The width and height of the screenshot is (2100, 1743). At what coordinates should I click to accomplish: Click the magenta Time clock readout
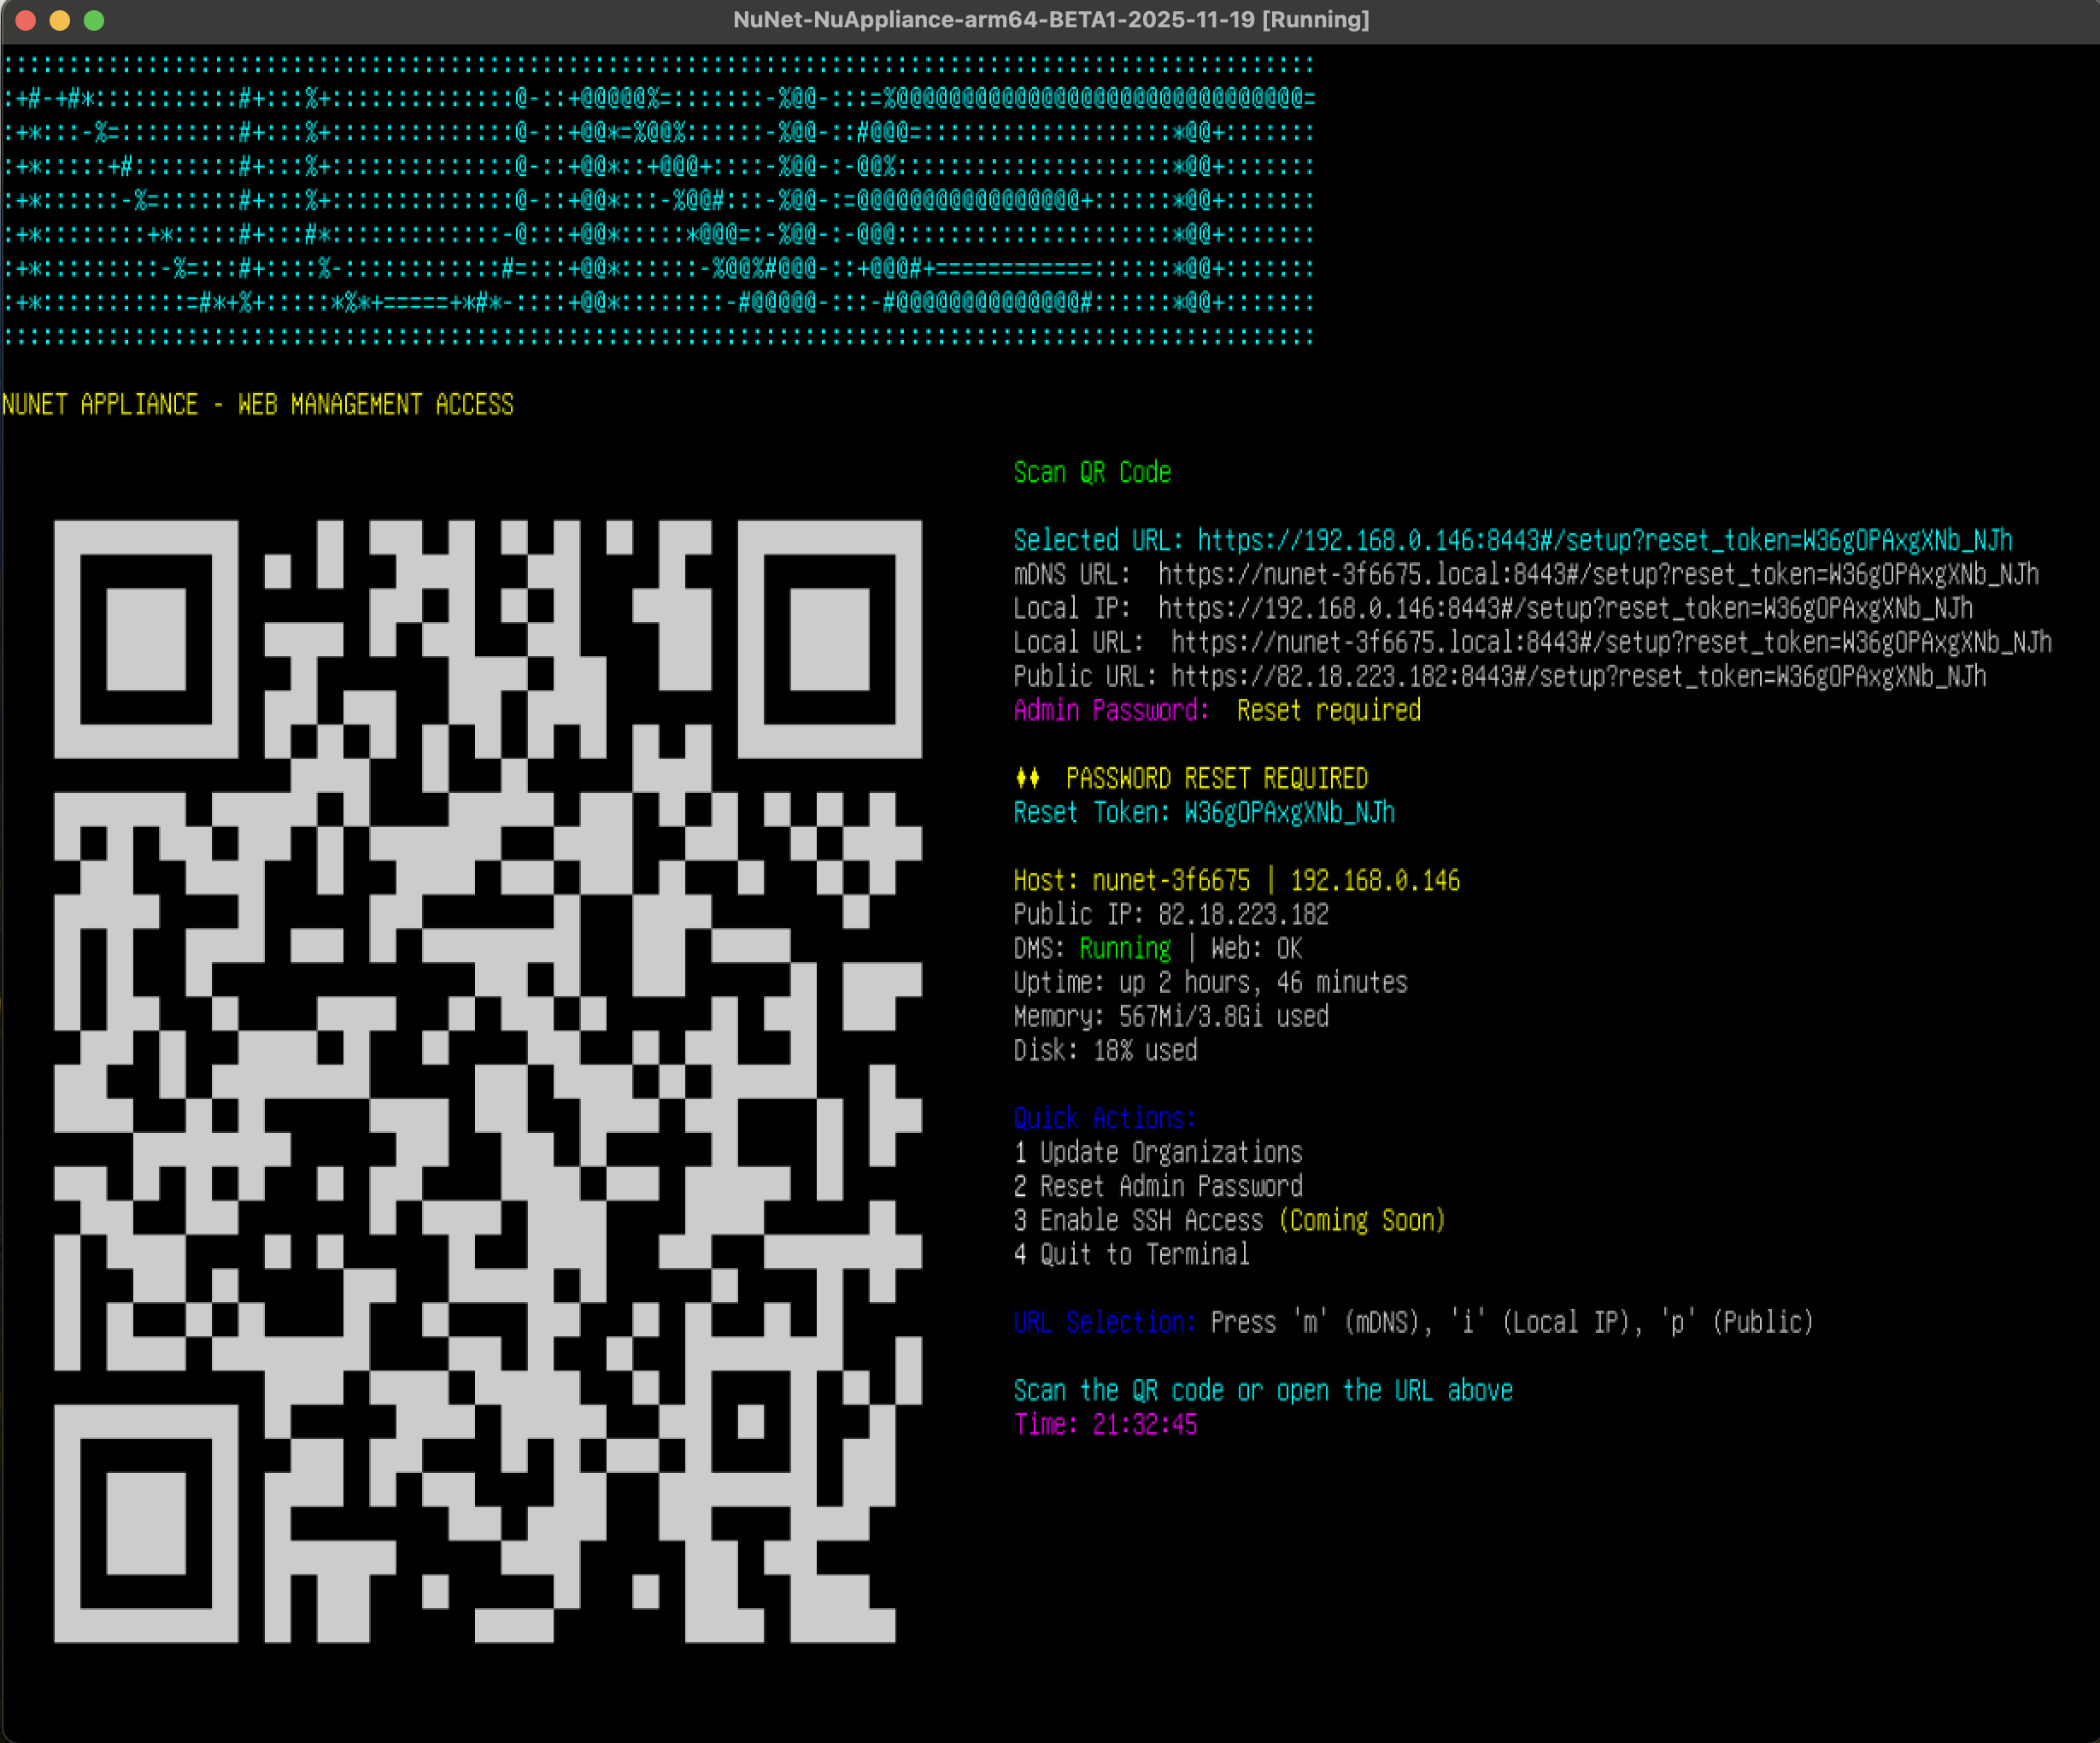click(x=1105, y=1425)
